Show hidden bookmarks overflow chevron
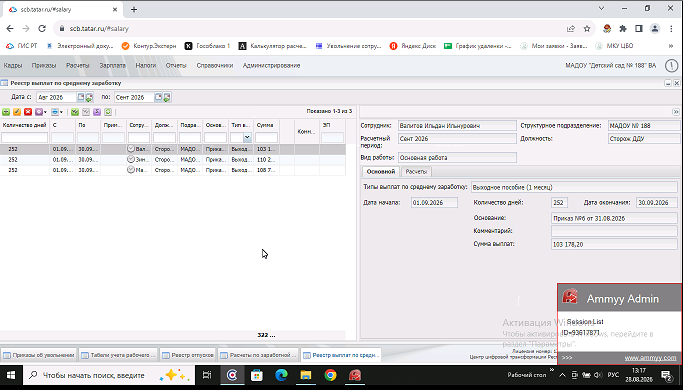 click(671, 46)
